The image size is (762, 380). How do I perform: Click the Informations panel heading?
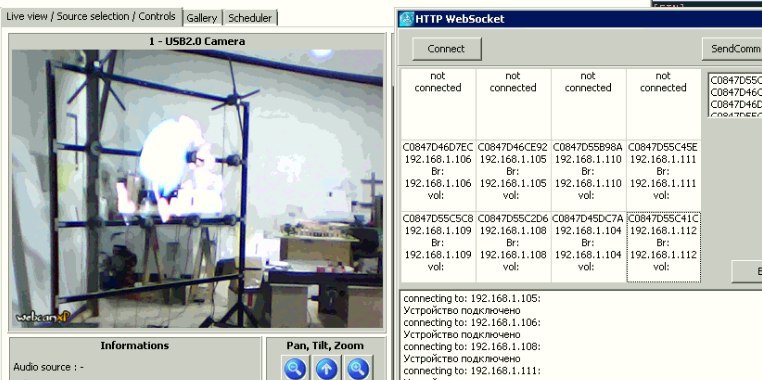coord(135,345)
